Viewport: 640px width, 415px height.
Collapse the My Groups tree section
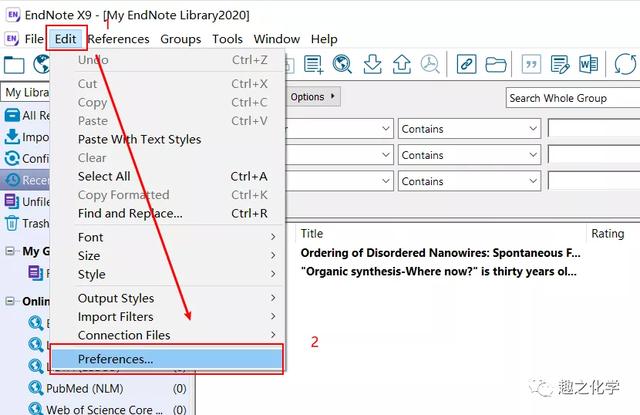10,251
